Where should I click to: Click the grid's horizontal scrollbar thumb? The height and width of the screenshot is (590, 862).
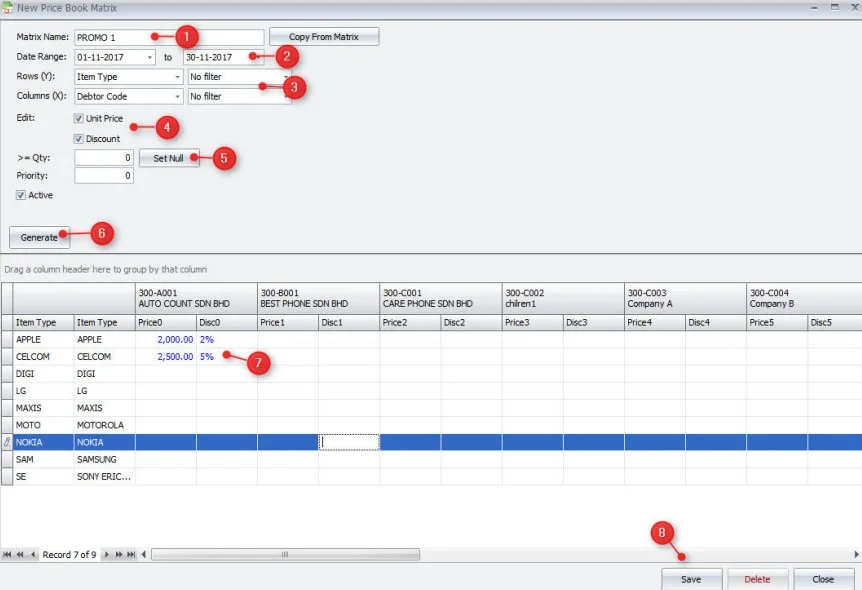tap(285, 554)
